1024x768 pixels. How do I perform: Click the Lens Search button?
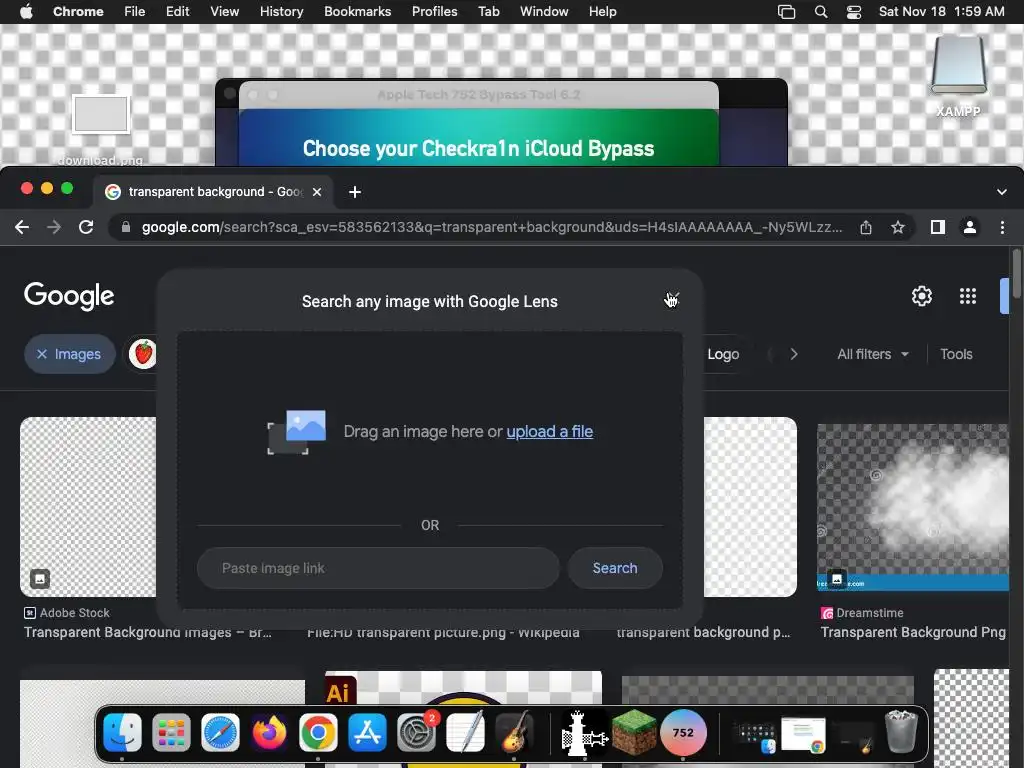click(x=615, y=568)
